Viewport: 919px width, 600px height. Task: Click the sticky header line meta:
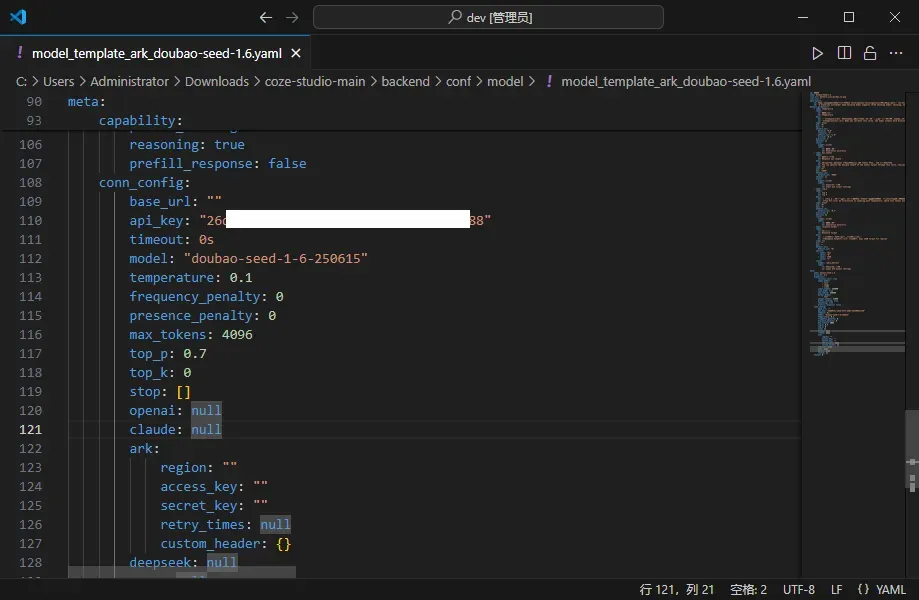(86, 101)
